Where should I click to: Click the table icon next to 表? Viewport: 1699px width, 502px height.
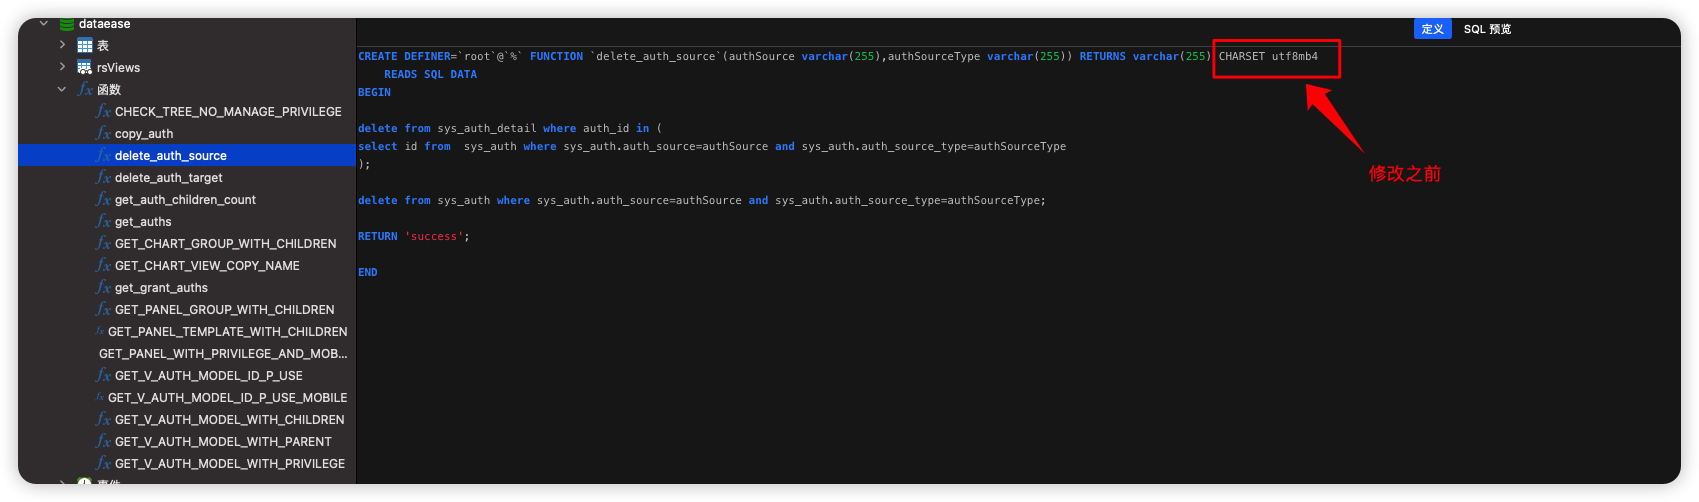point(85,46)
